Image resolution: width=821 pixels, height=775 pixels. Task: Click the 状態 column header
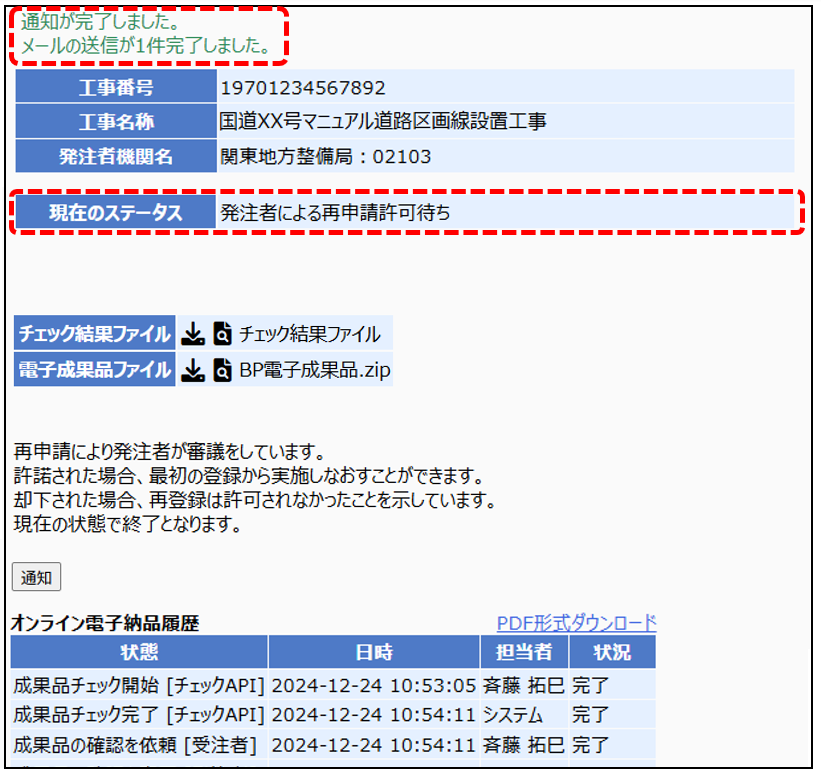[x=139, y=652]
